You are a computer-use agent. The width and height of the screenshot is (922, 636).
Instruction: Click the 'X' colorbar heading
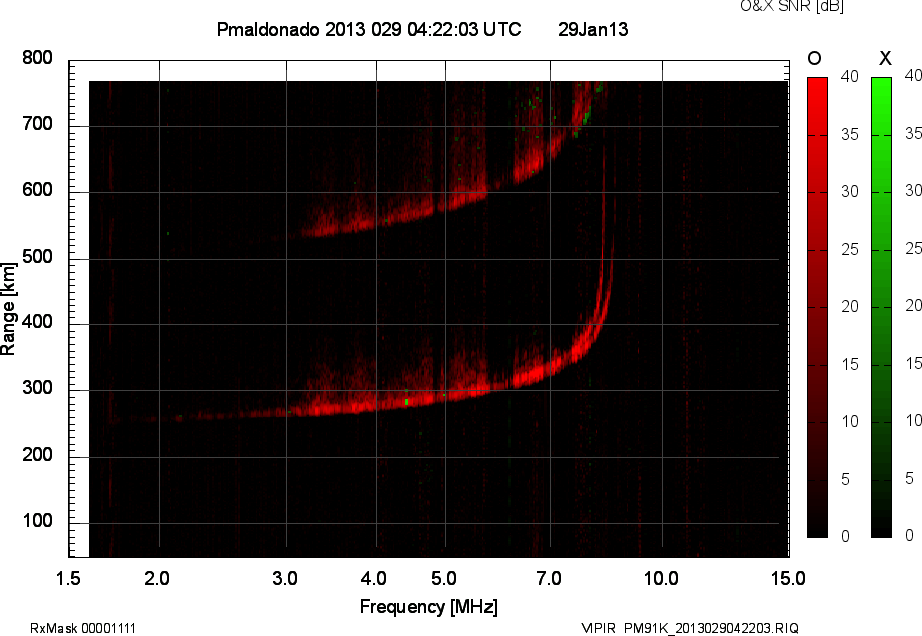(x=885, y=58)
